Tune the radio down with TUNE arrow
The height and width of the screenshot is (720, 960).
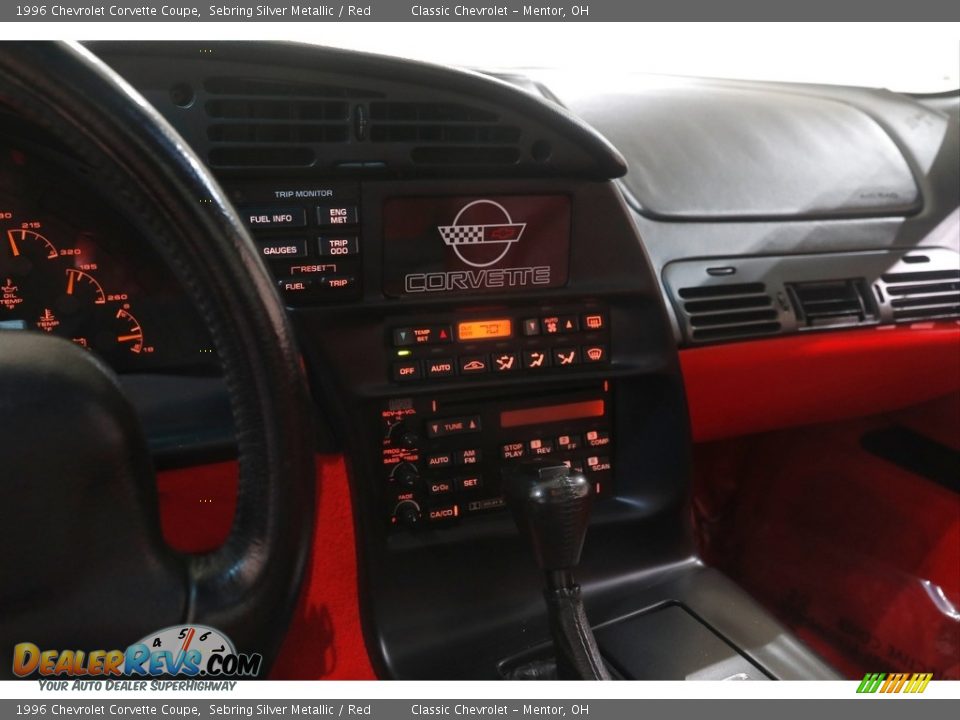[x=435, y=428]
